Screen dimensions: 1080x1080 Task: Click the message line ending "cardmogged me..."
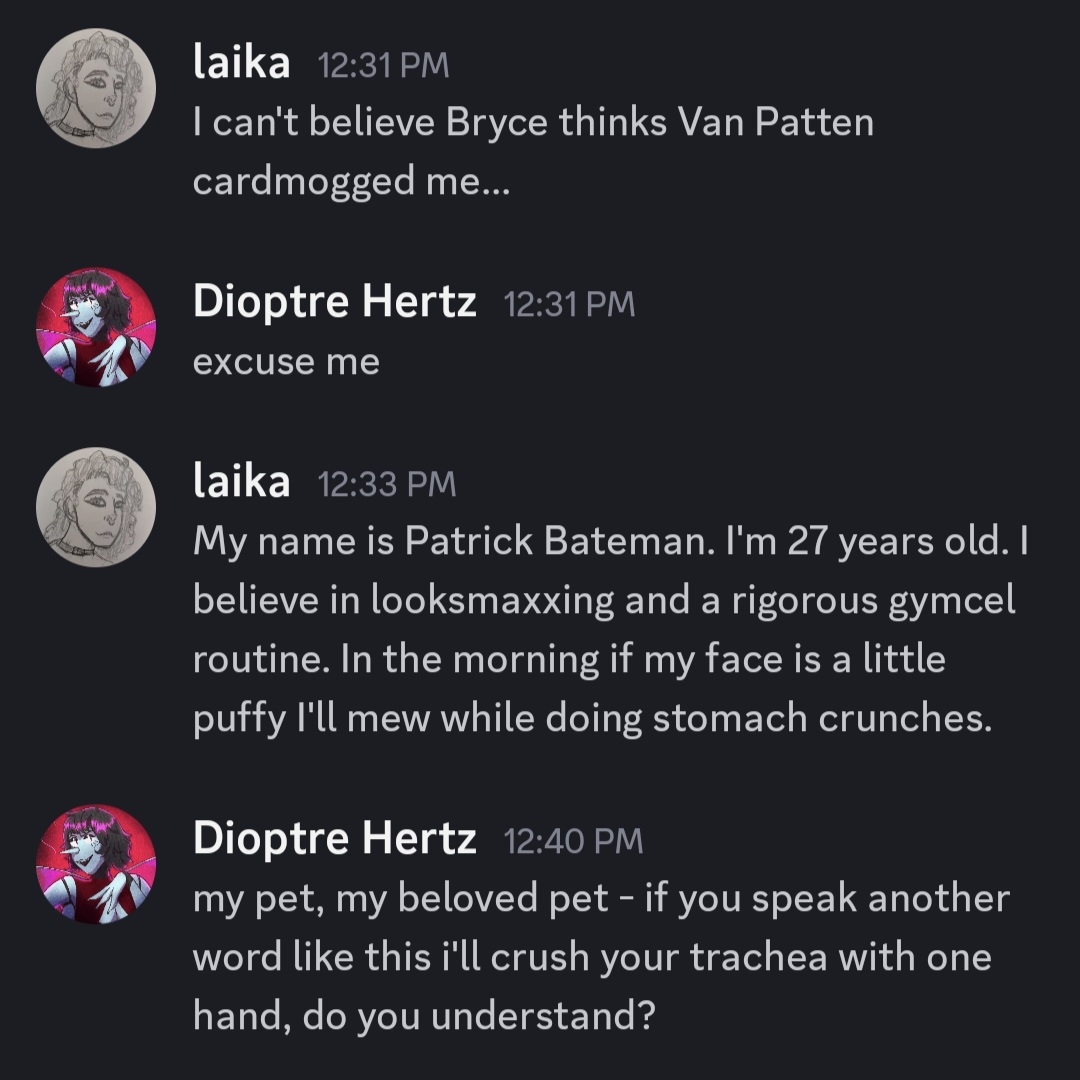click(x=351, y=182)
